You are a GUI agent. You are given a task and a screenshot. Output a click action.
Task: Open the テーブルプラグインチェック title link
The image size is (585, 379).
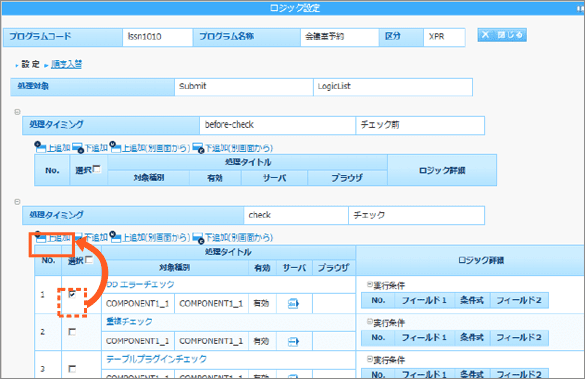click(156, 359)
